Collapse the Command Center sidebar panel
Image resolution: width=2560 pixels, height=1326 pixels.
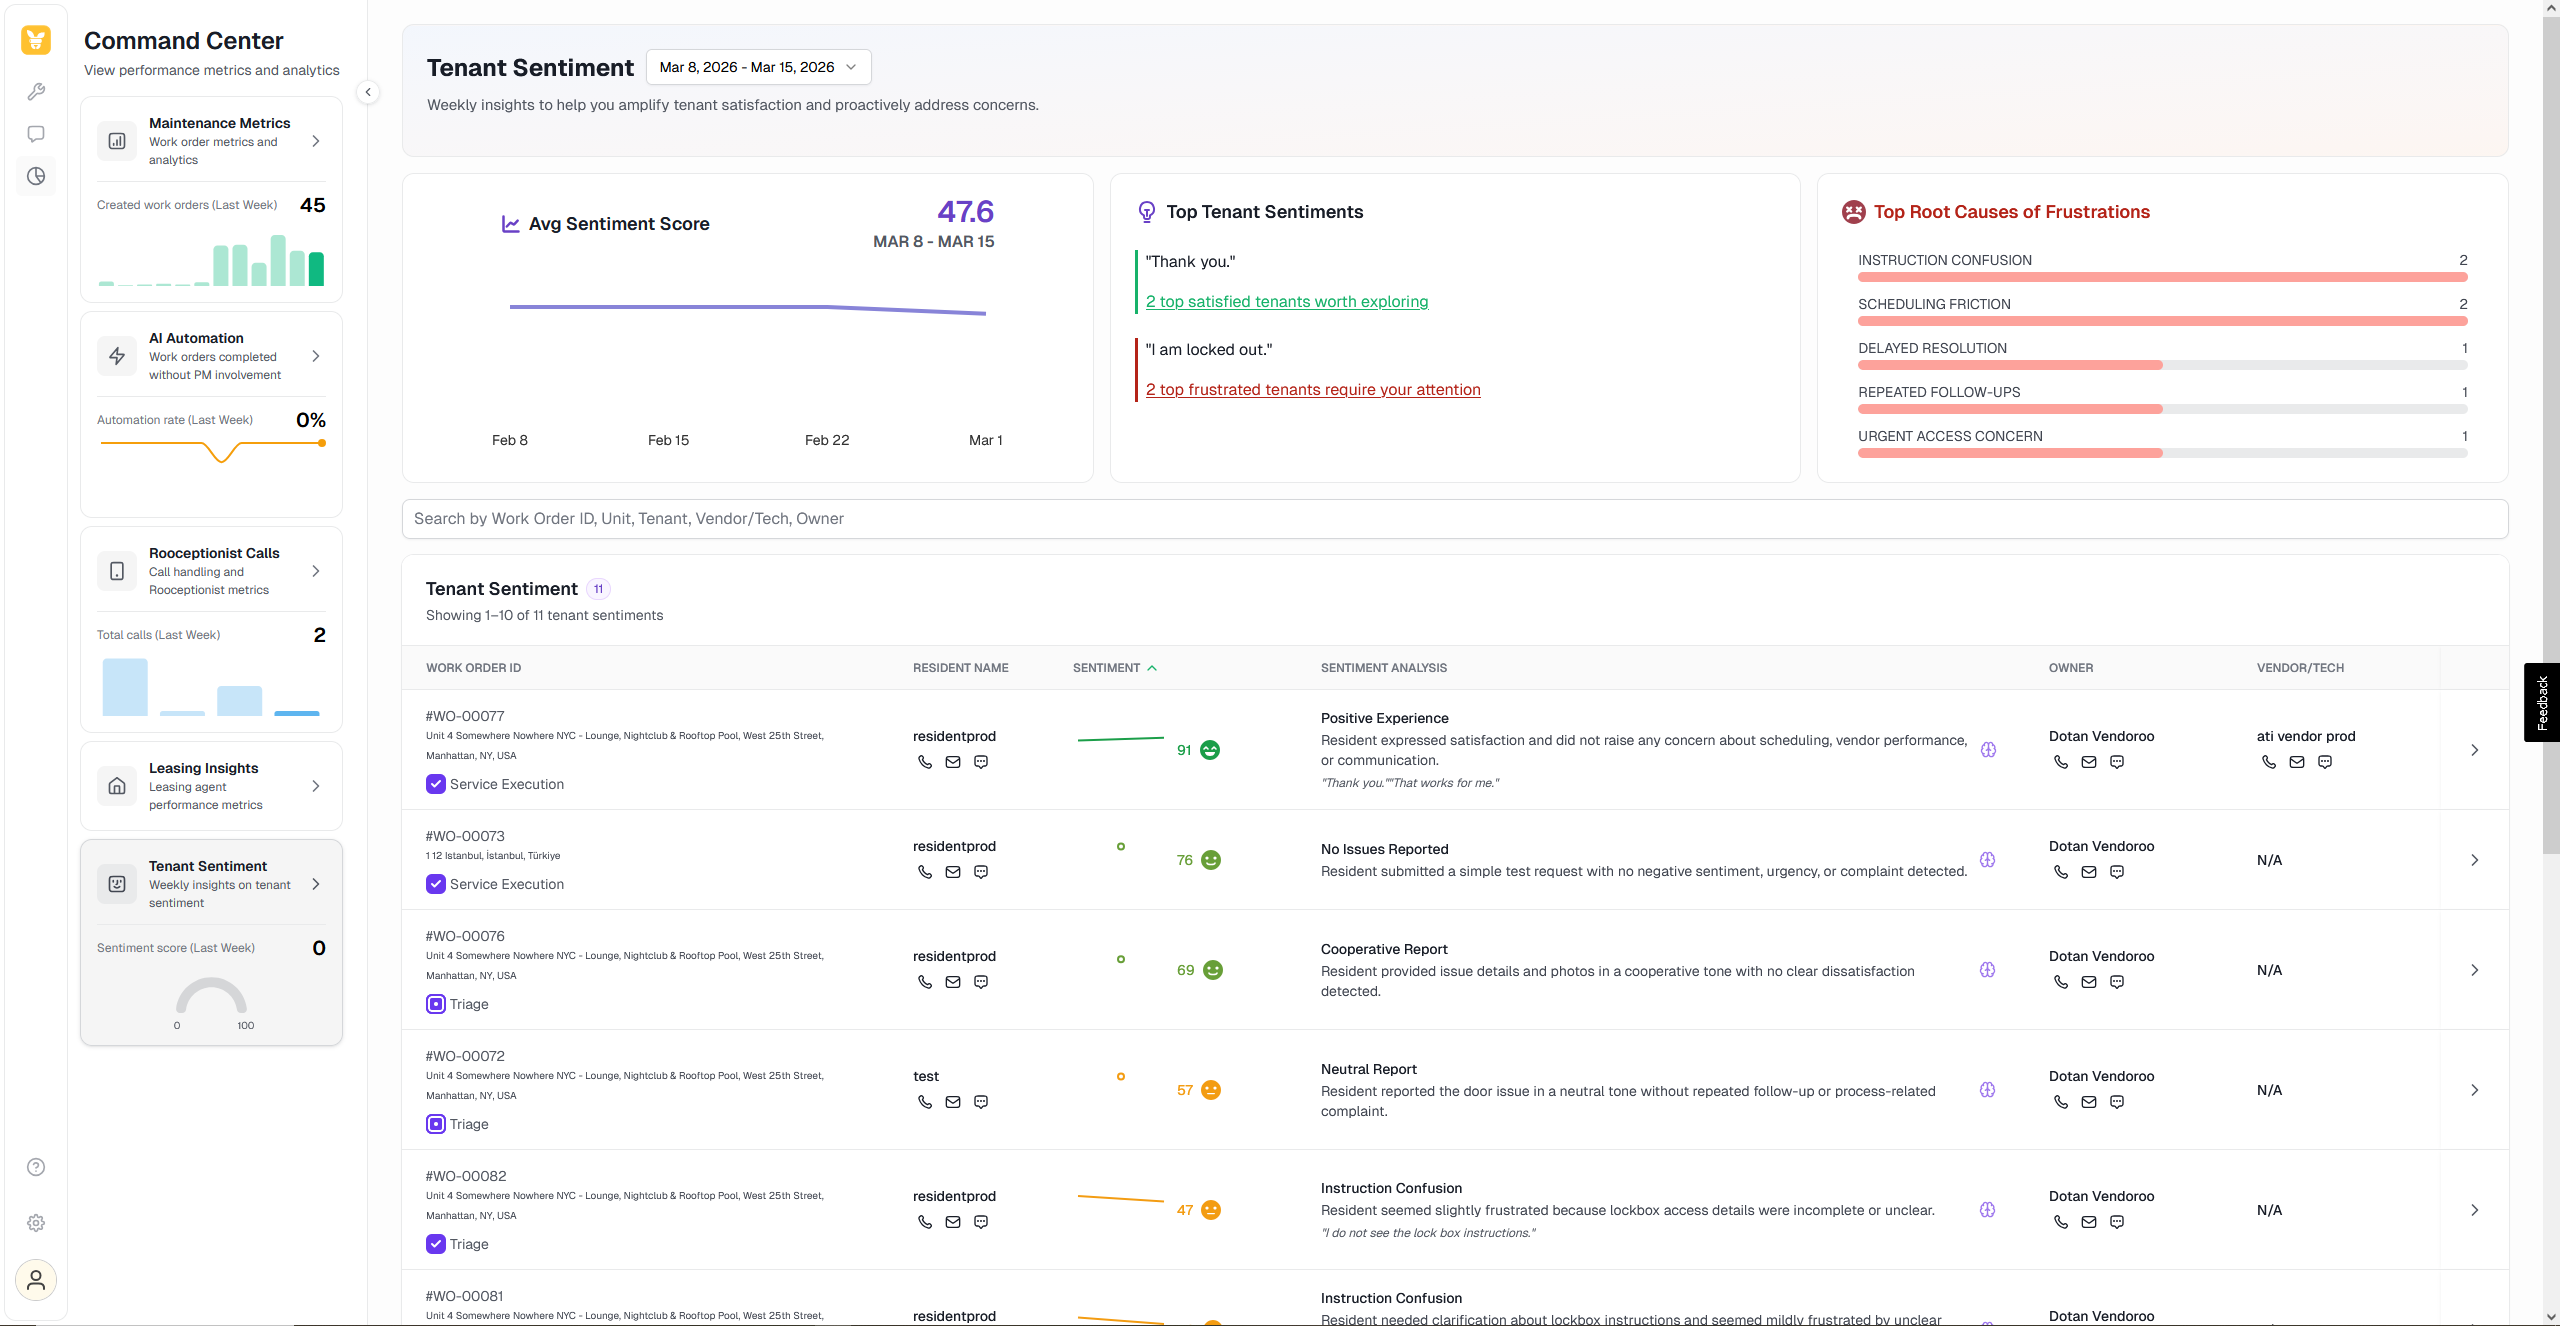(368, 92)
